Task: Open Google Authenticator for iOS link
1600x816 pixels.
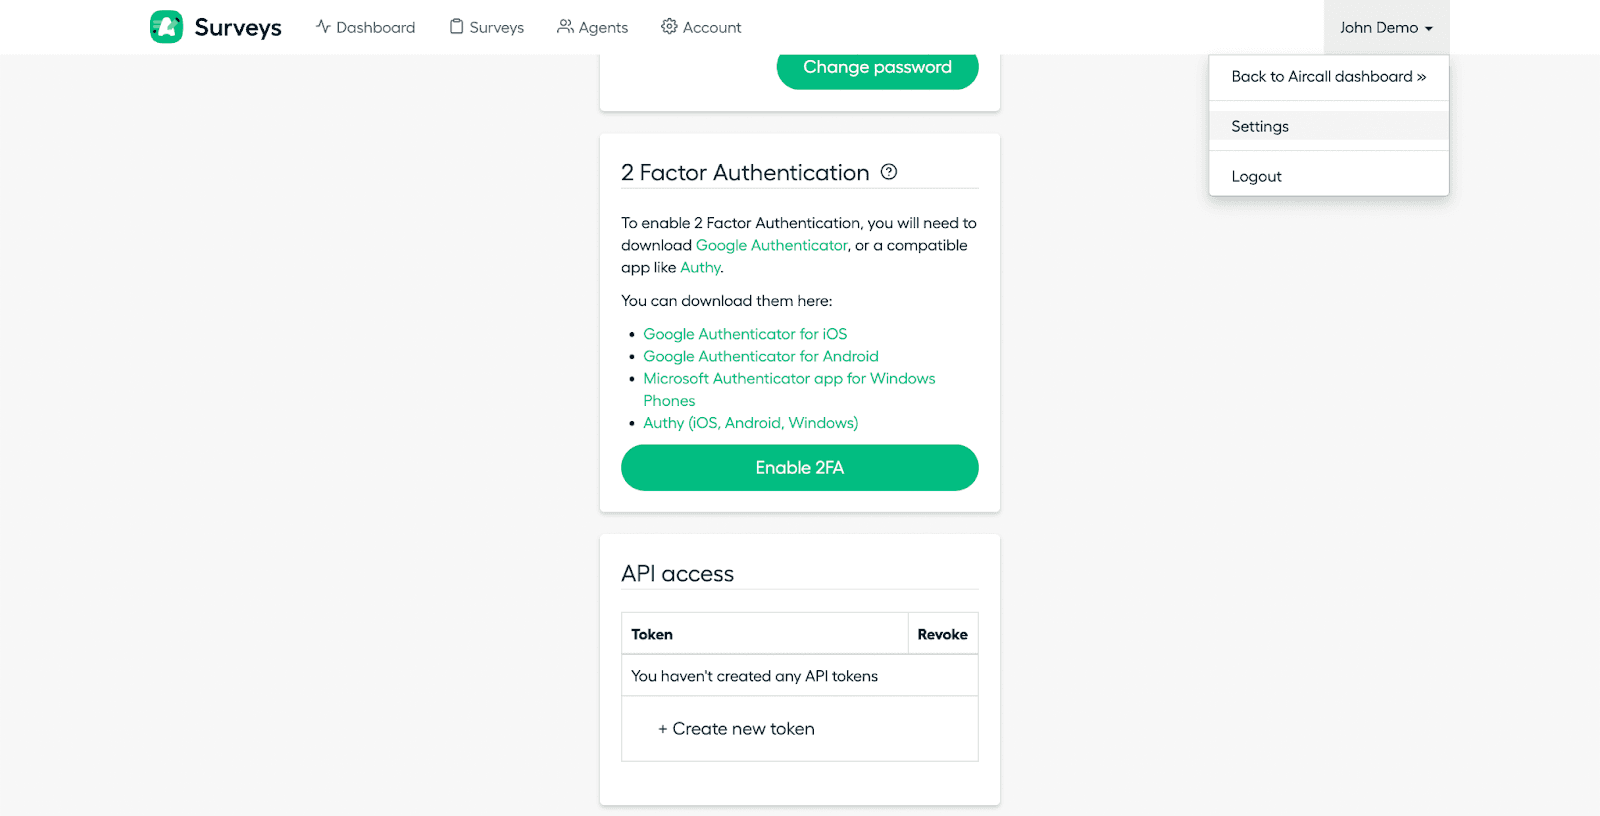Action: [745, 334]
